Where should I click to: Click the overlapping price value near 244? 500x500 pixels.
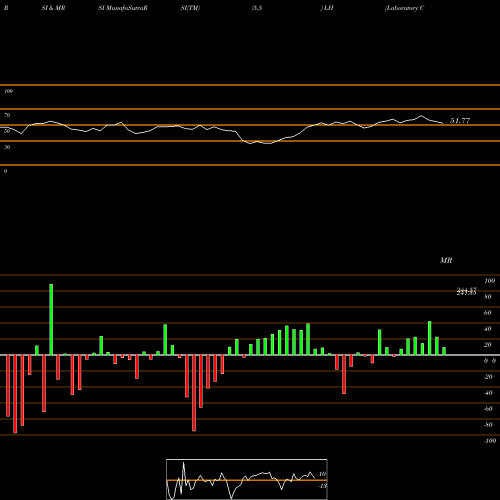[466, 292]
